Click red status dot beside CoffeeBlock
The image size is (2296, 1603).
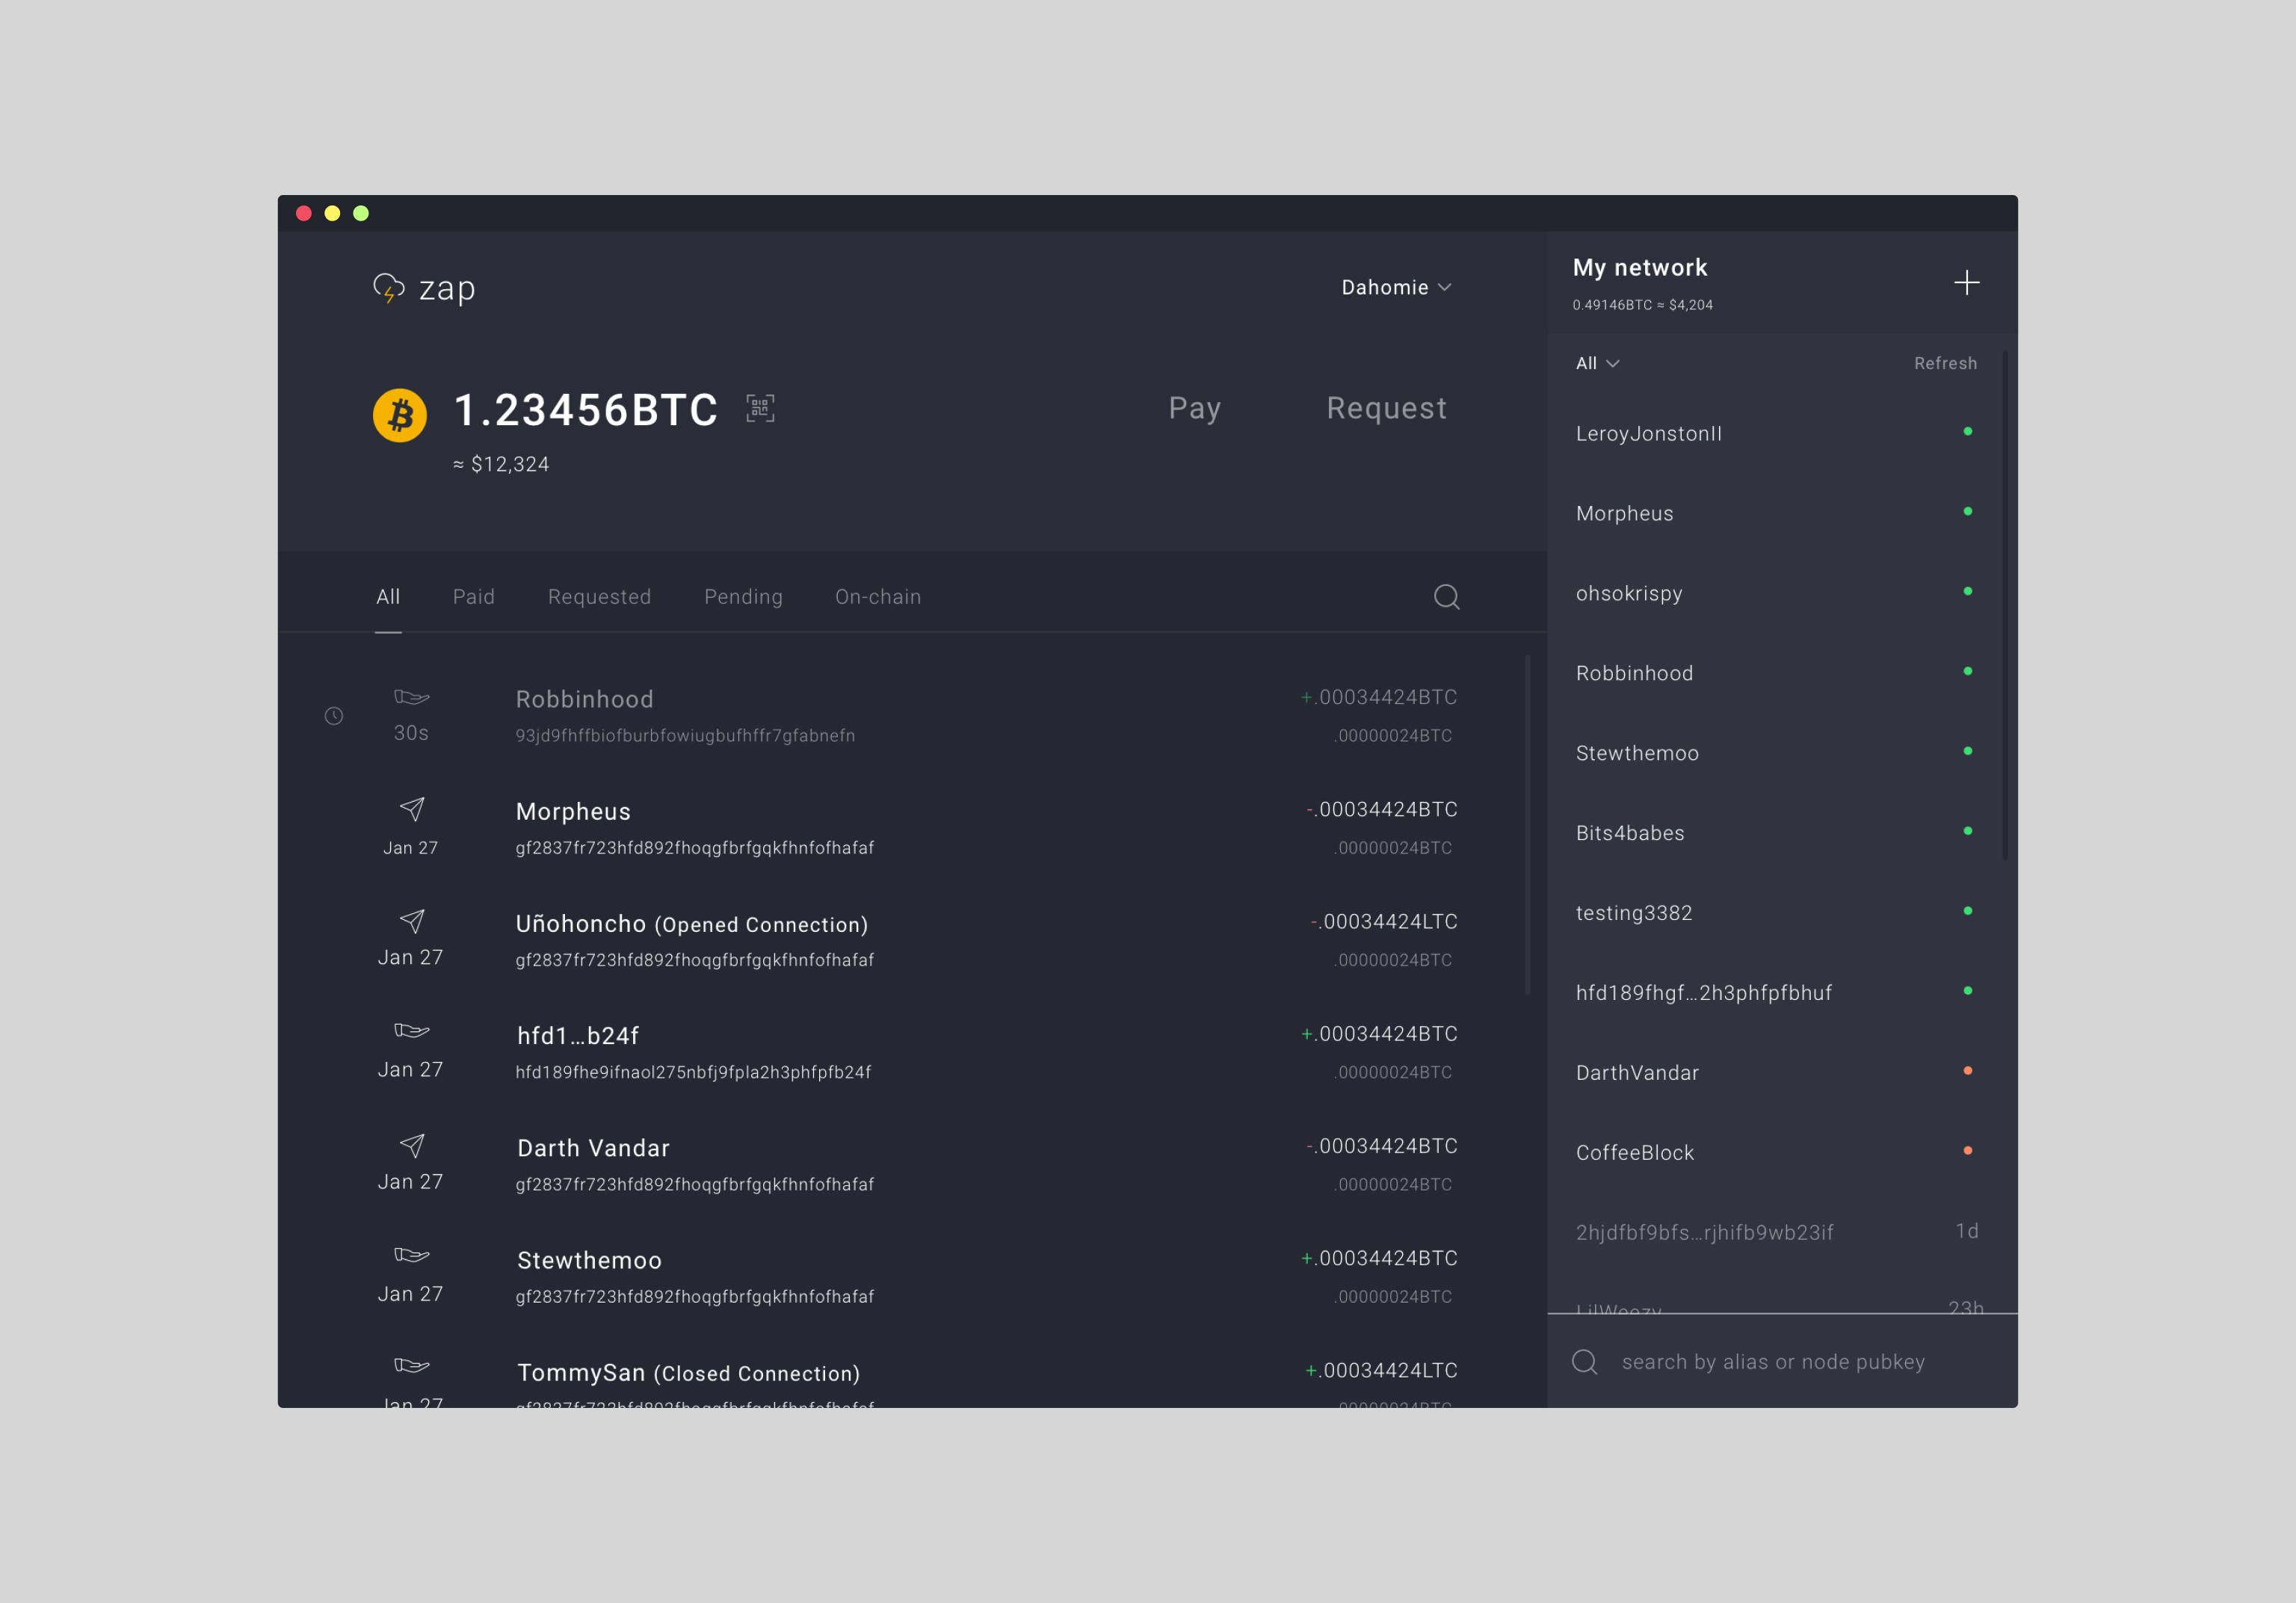point(1967,1151)
